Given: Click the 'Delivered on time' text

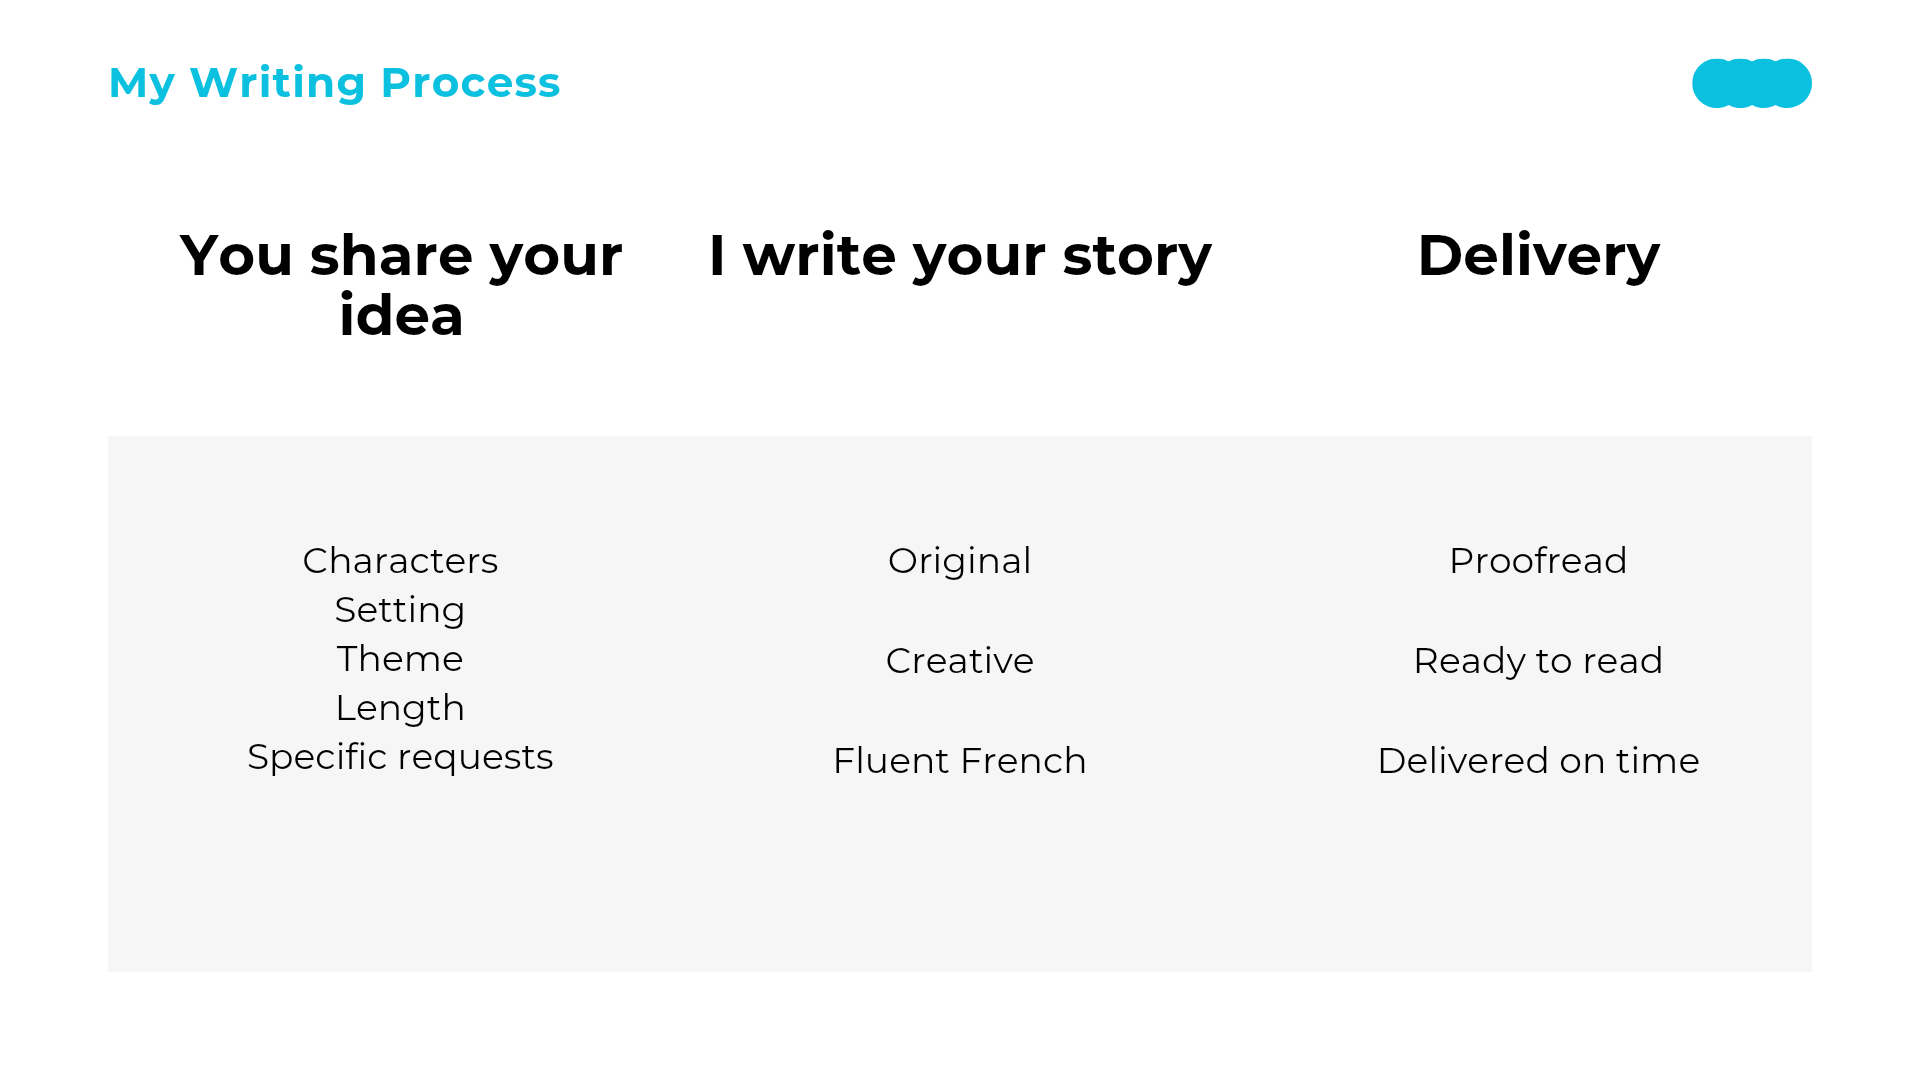Looking at the screenshot, I should click(x=1538, y=761).
